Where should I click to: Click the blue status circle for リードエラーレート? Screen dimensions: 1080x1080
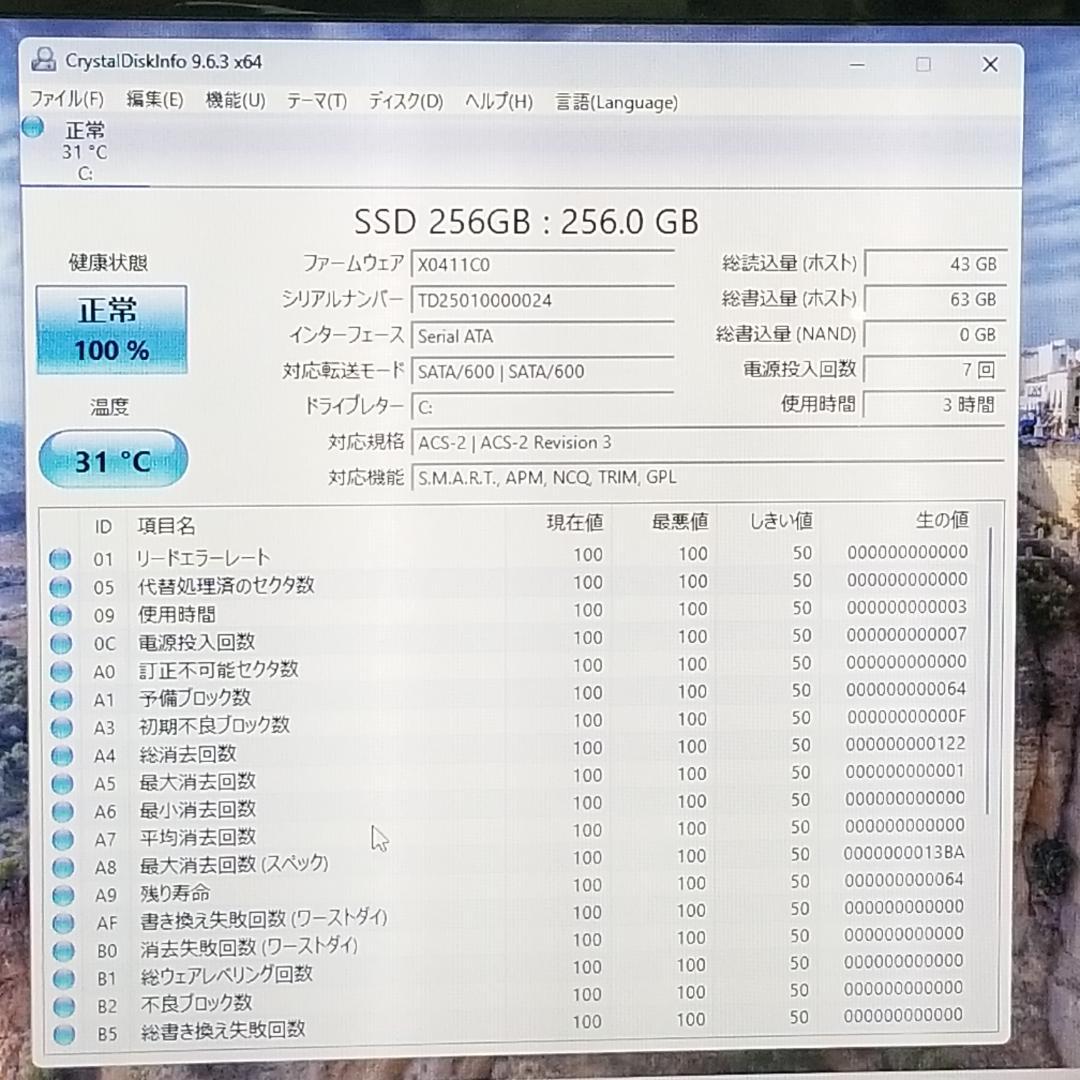60,558
